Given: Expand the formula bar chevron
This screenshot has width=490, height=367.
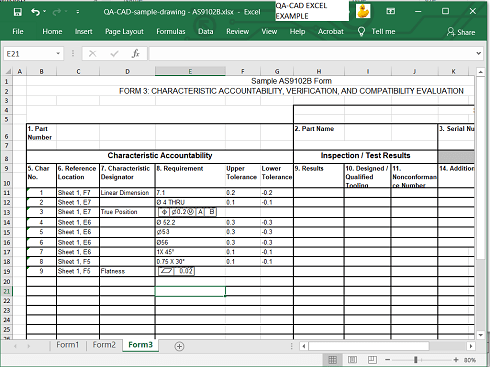Looking at the screenshot, I should coord(479,53).
